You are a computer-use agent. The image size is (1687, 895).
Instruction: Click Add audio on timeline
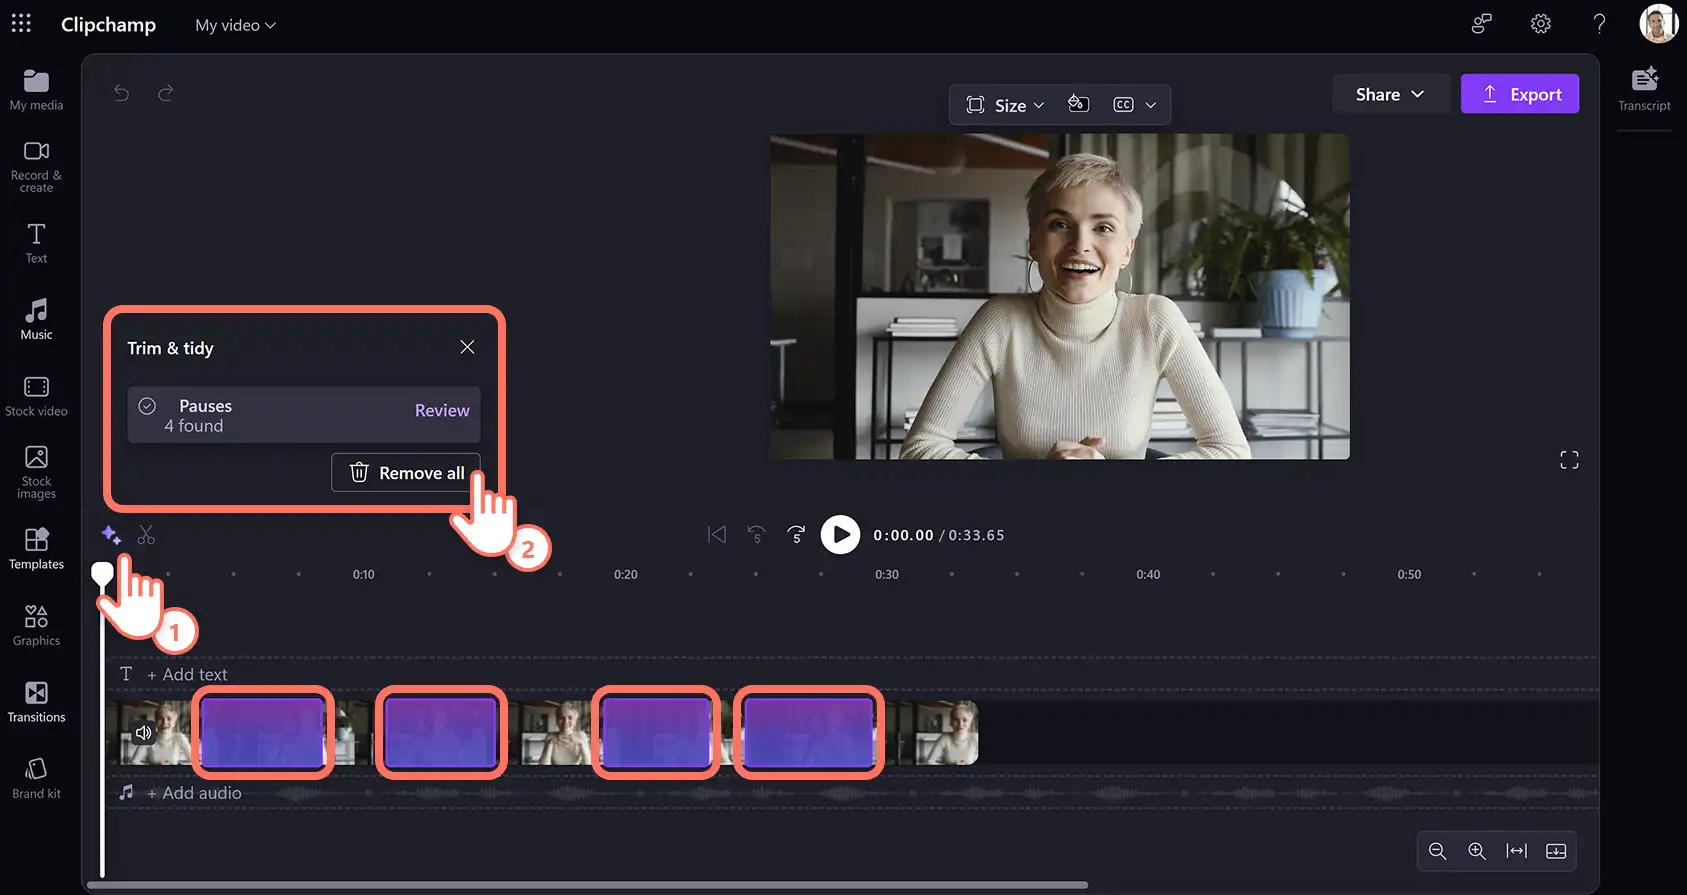coord(193,793)
